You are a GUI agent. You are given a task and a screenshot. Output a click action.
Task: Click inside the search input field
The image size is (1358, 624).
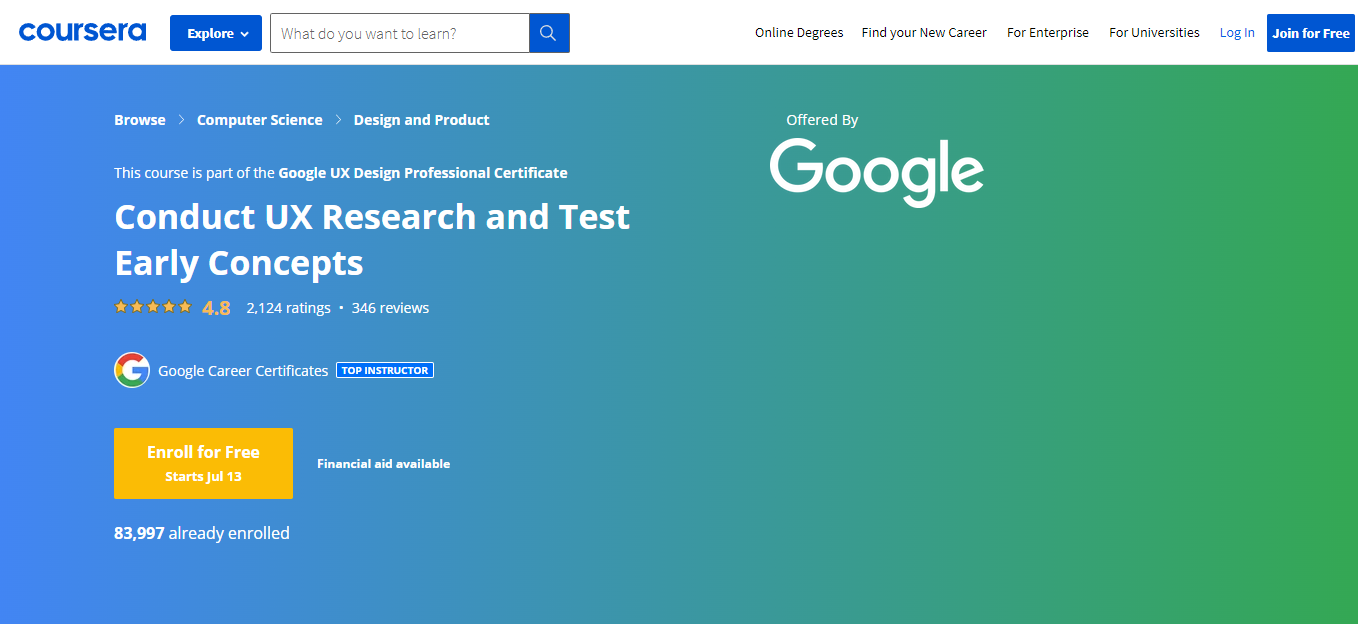click(399, 32)
